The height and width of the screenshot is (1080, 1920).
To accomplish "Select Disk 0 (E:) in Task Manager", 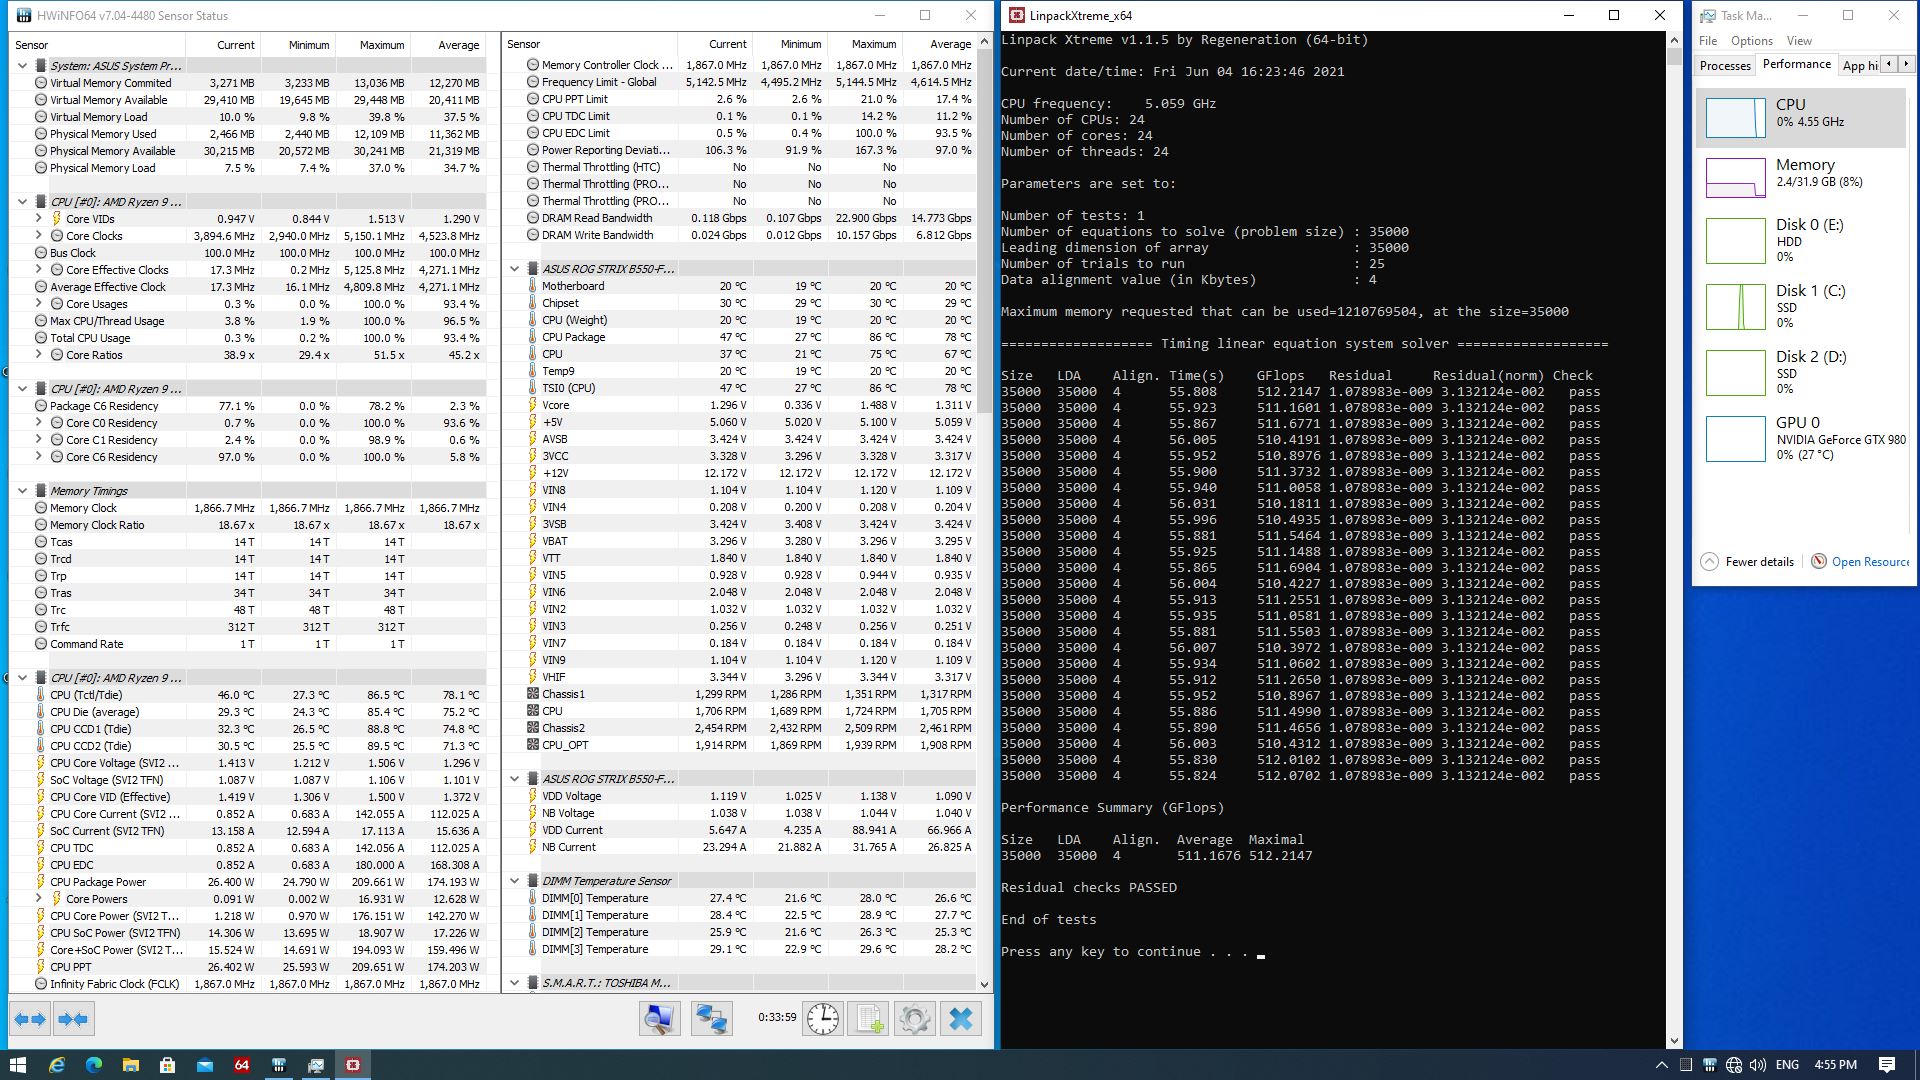I will pyautogui.click(x=1801, y=240).
